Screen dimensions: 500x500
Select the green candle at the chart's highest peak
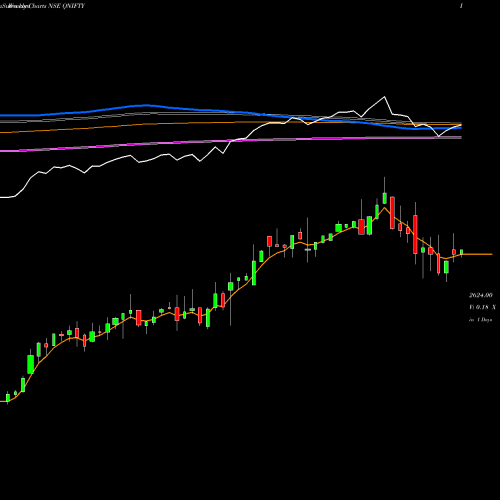tap(385, 198)
